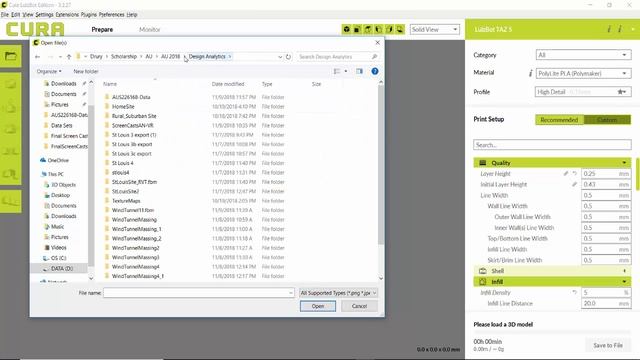Viewport: 640px width, 360px height.
Task: Open the Profile dropdown High Detail
Action: tap(583, 92)
